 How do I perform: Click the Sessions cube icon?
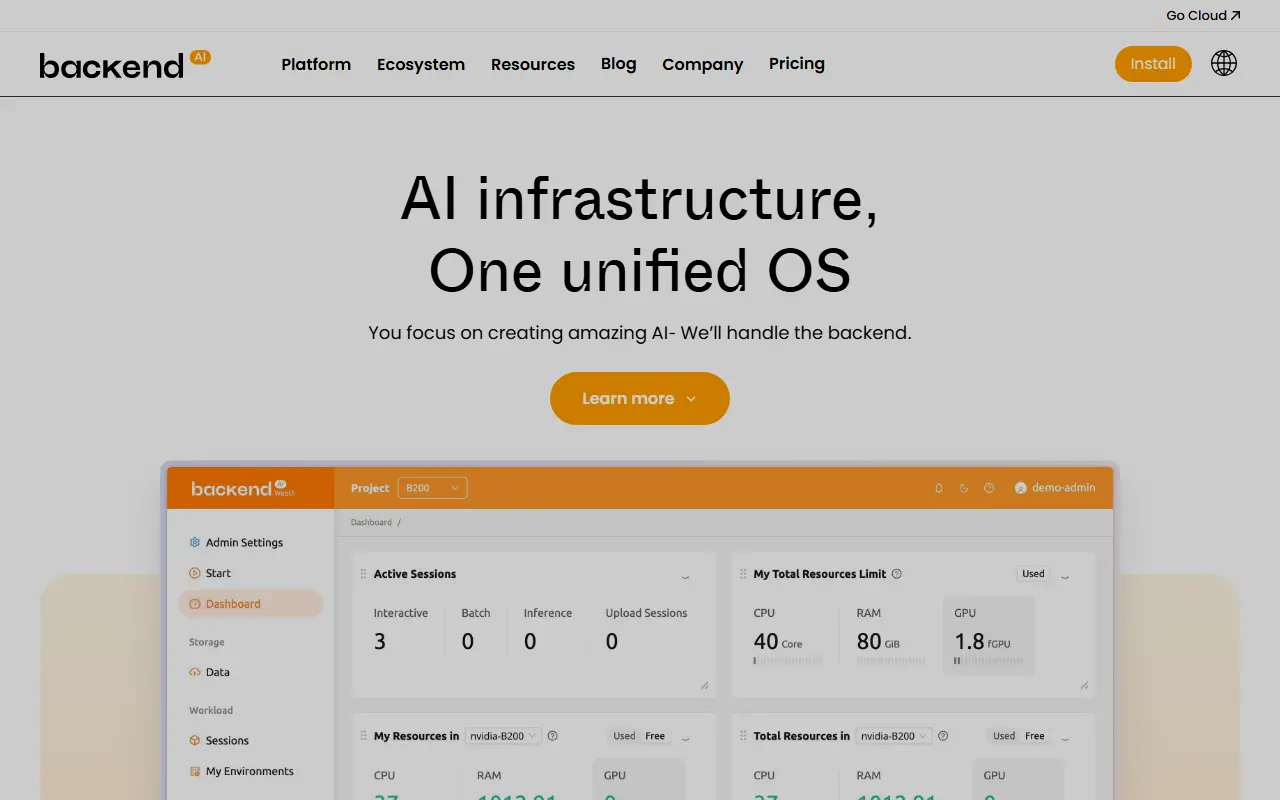coord(195,740)
